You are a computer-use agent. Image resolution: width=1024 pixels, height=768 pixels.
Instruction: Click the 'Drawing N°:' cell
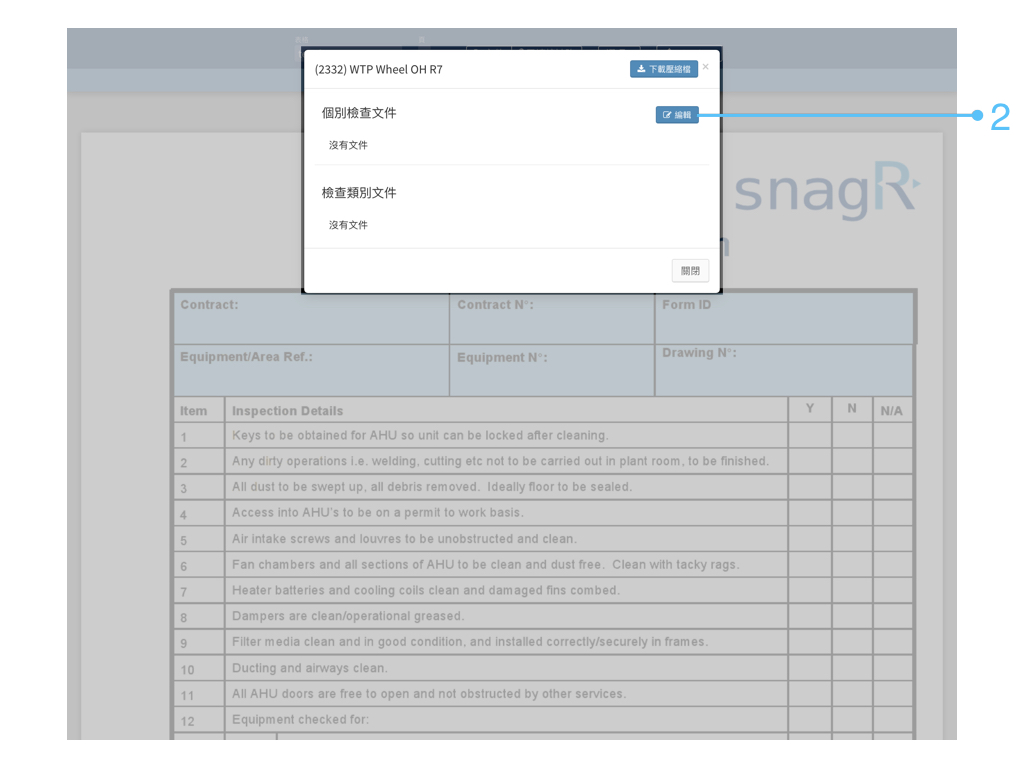(784, 370)
